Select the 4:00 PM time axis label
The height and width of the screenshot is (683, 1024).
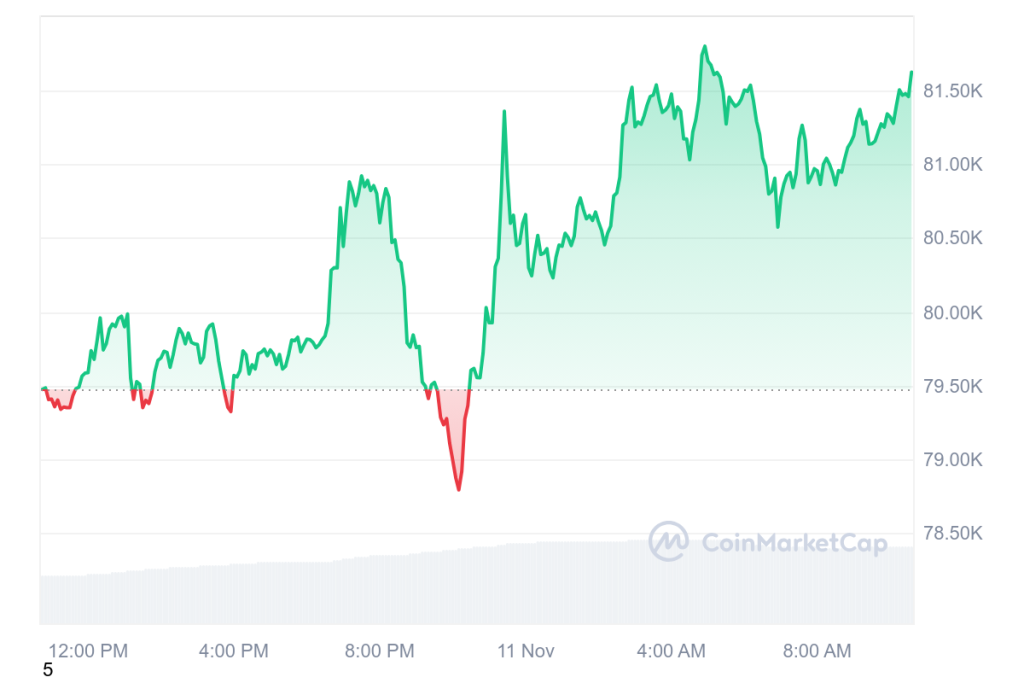(234, 651)
